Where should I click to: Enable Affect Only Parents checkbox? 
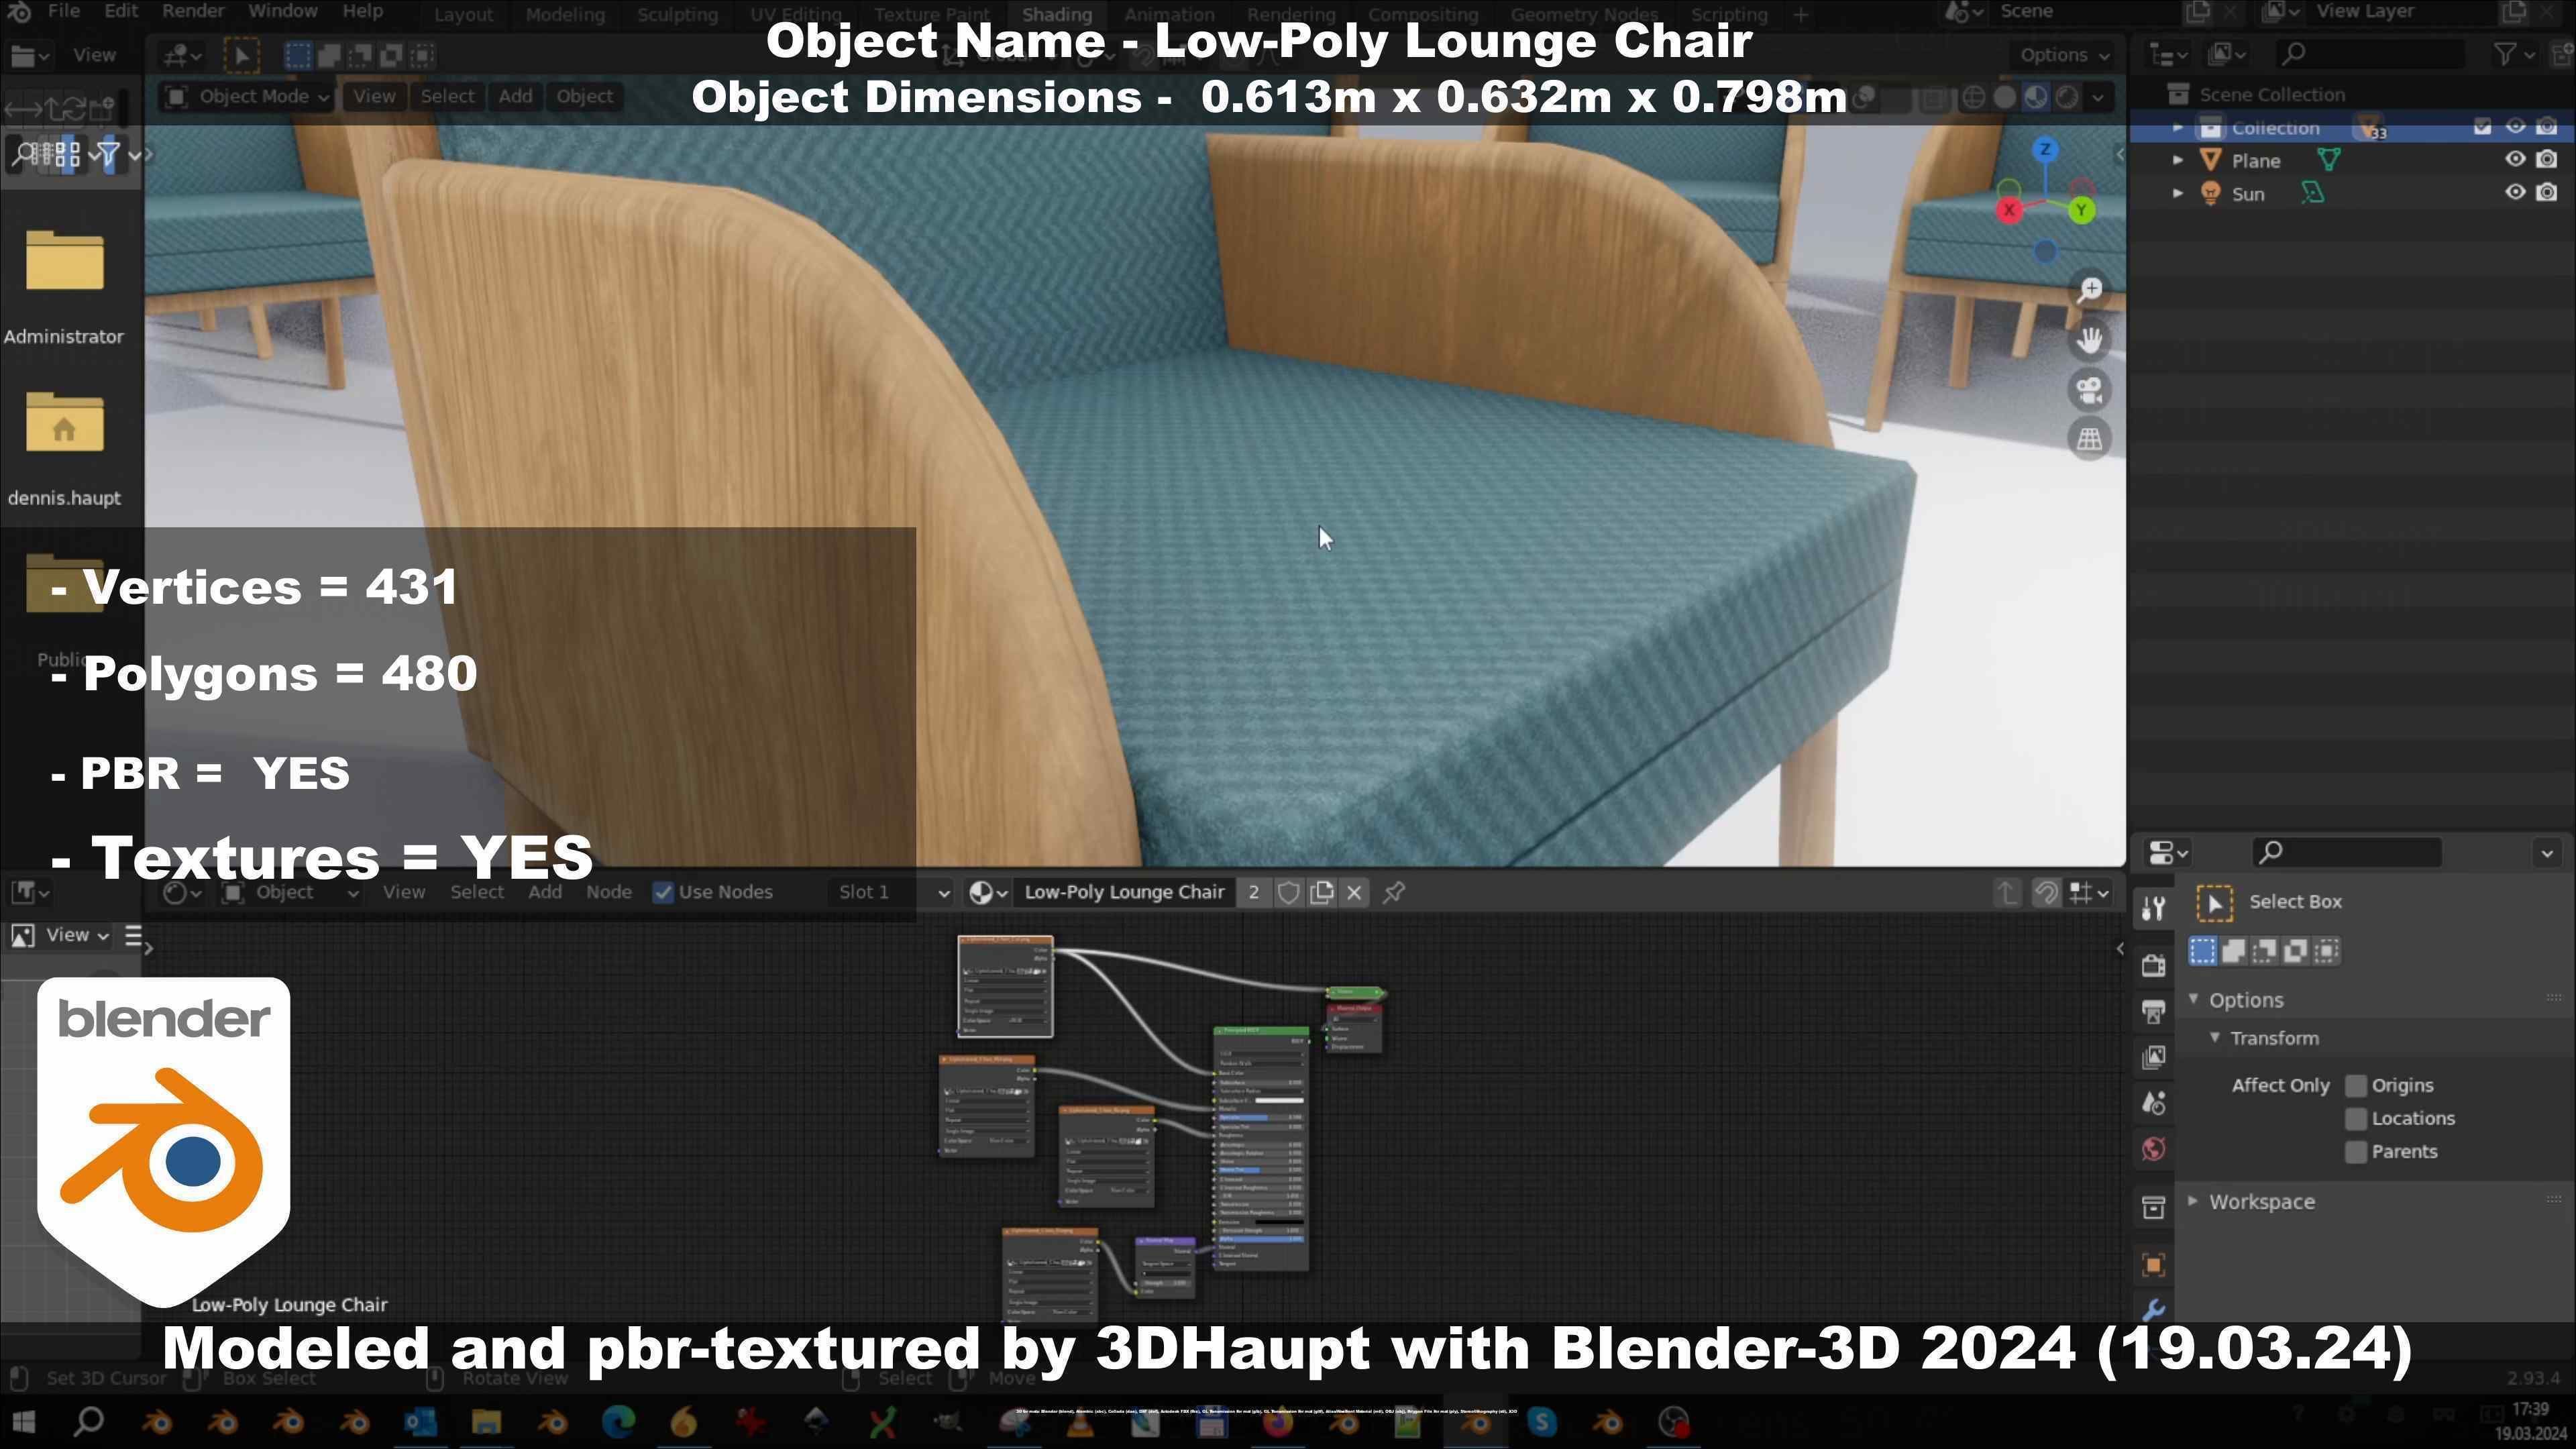(2356, 1151)
